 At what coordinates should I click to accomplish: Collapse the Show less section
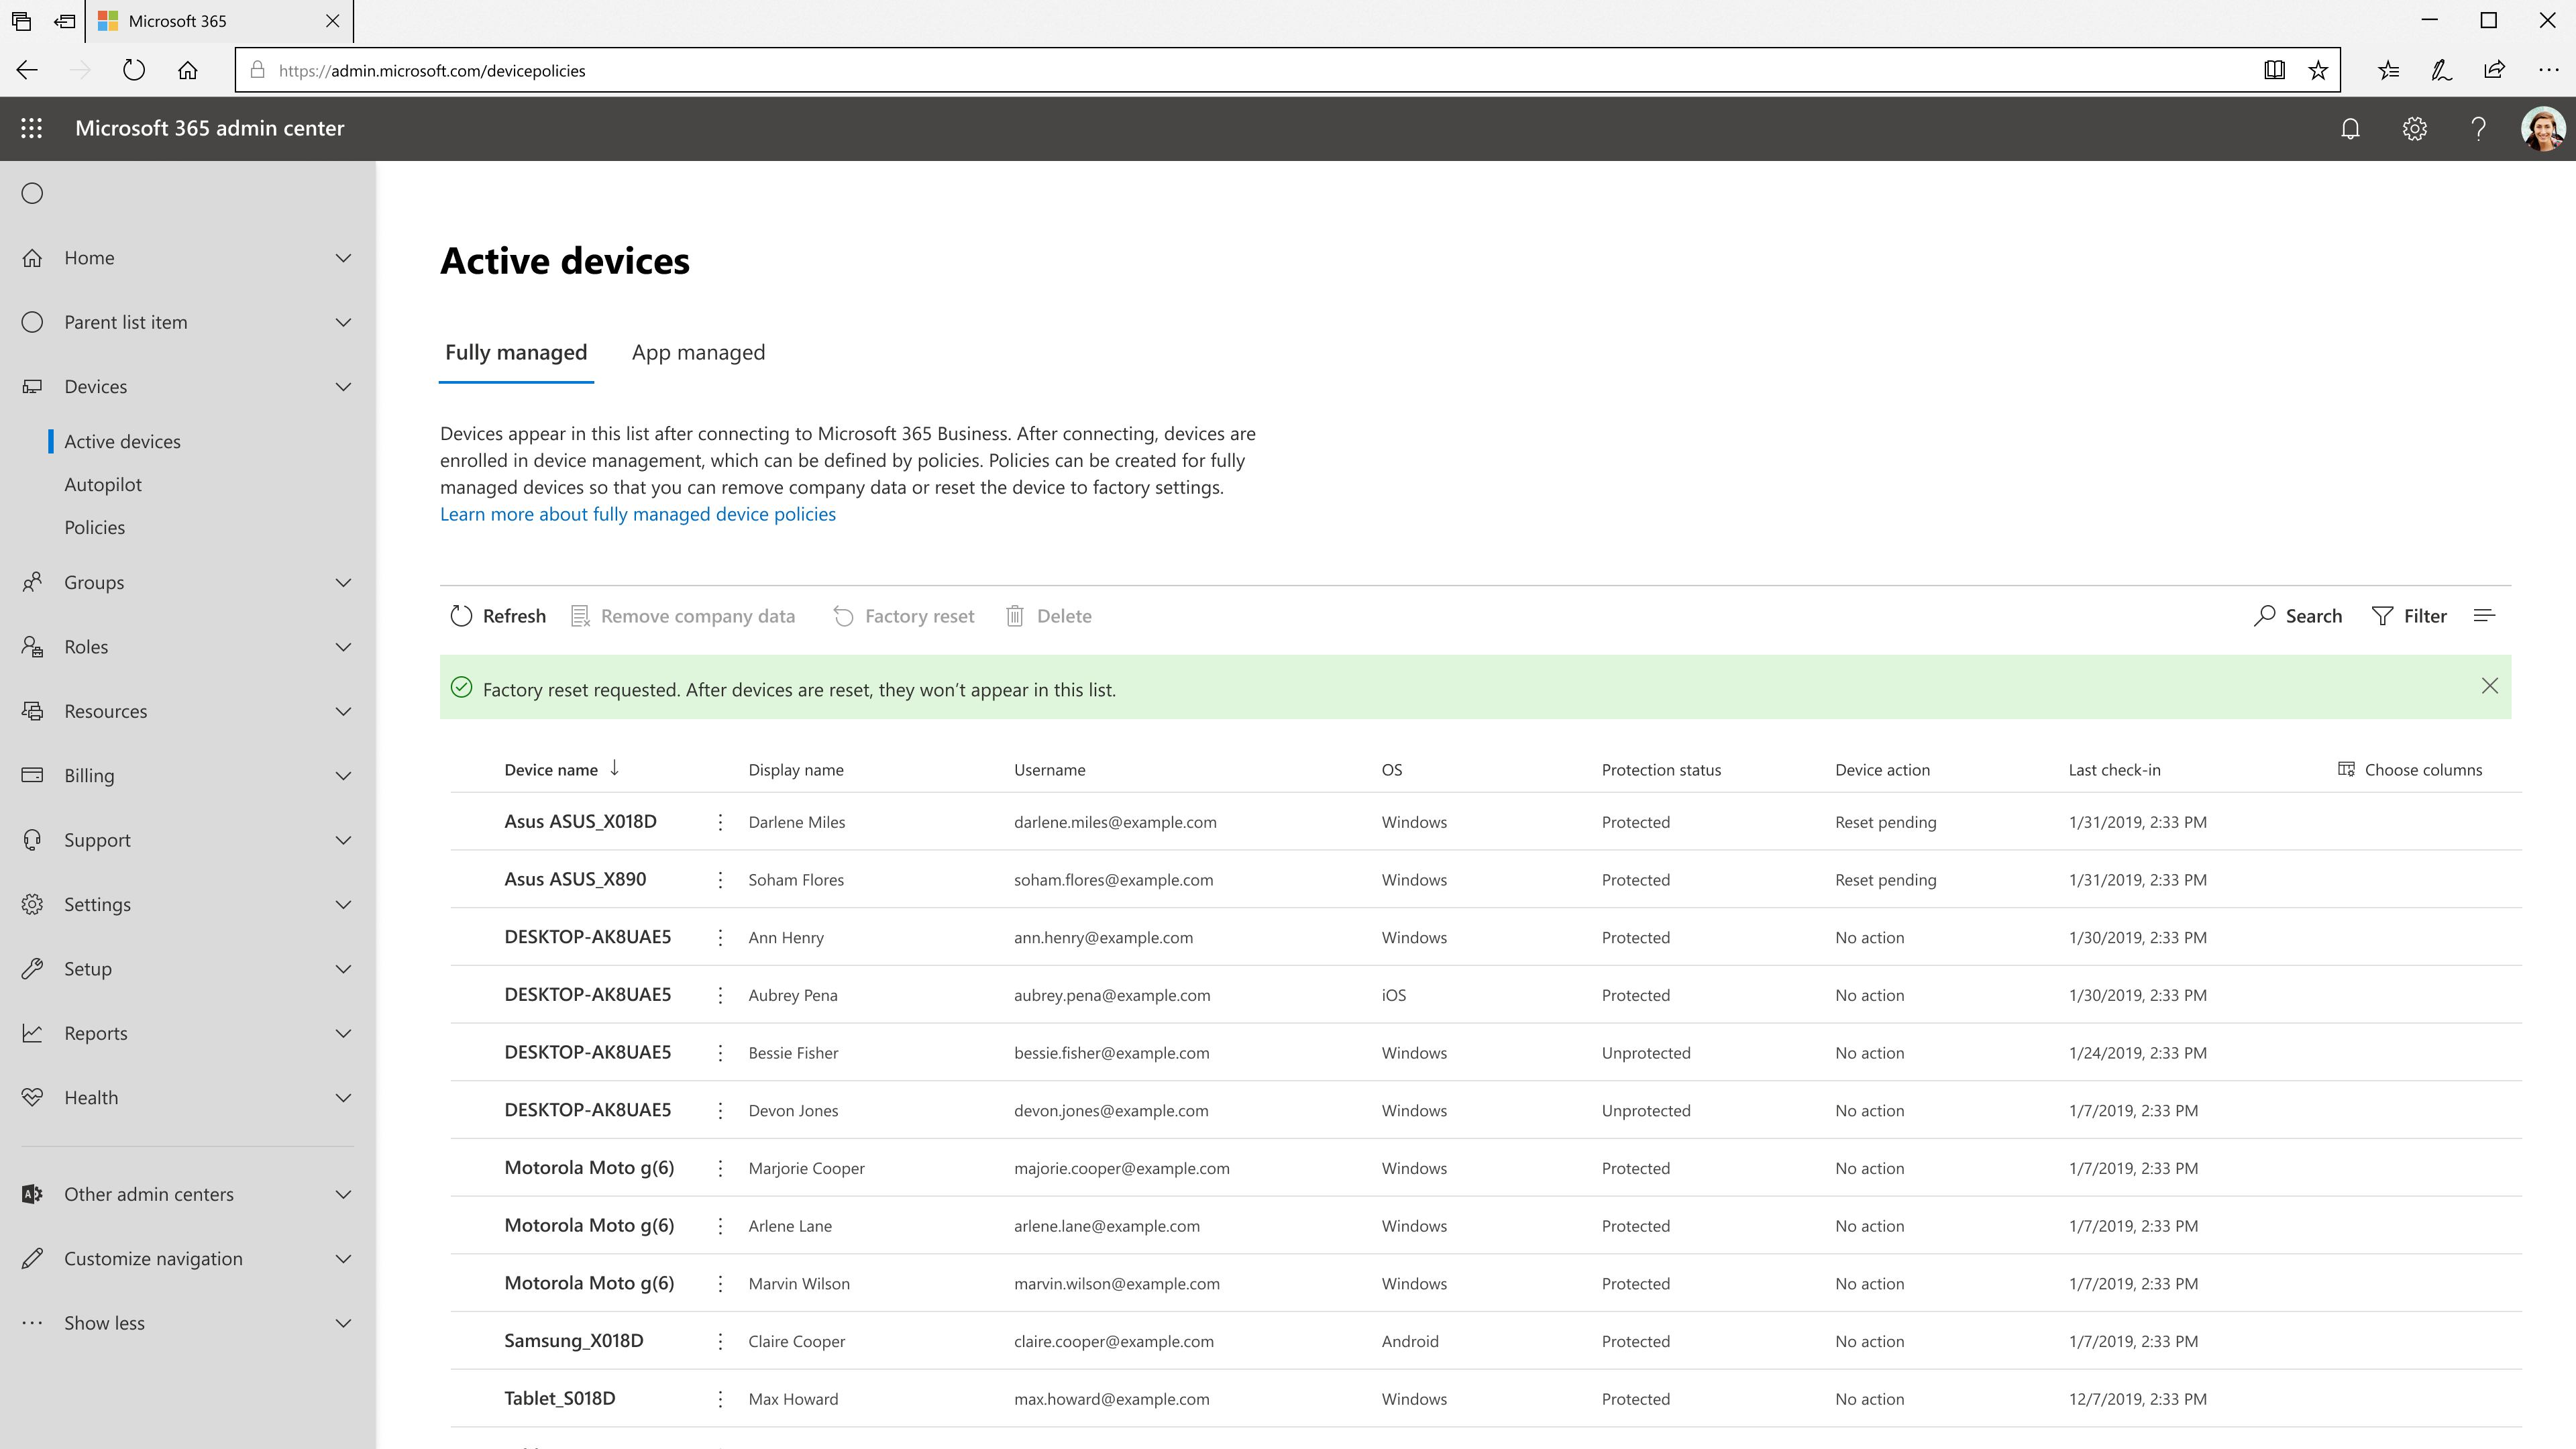coord(343,1322)
